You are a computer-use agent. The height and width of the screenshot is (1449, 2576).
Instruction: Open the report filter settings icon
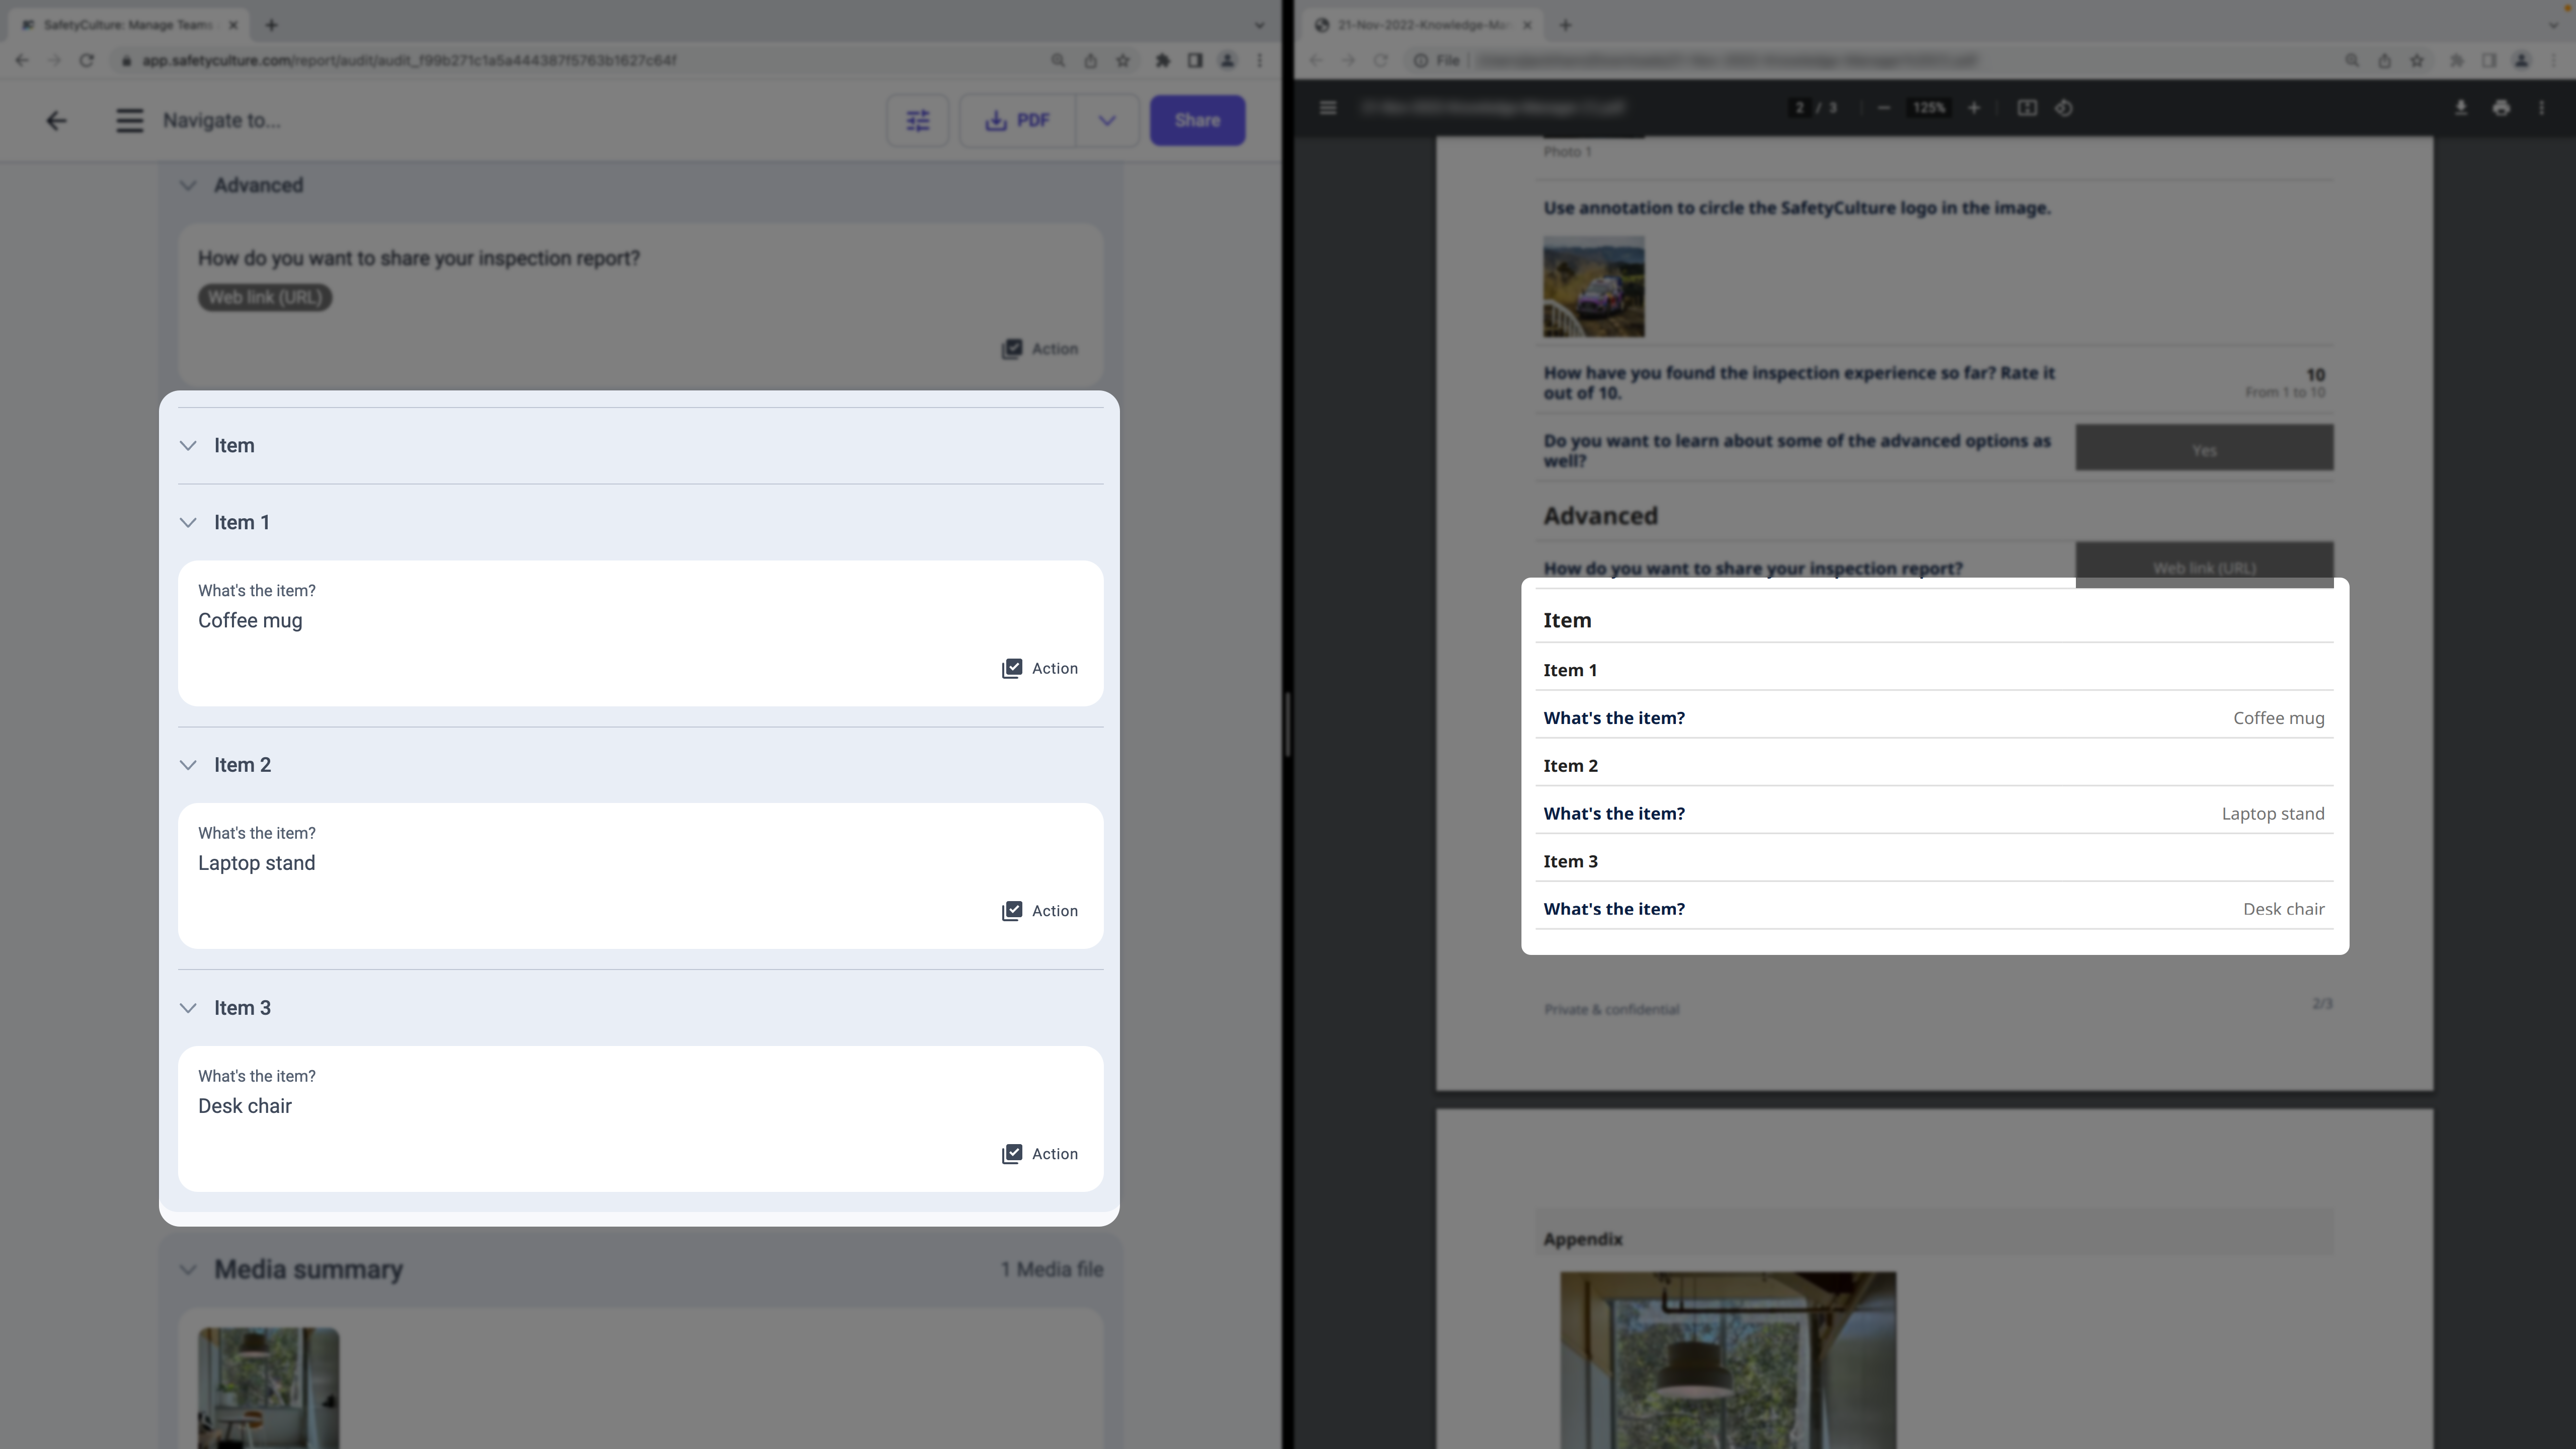click(917, 120)
